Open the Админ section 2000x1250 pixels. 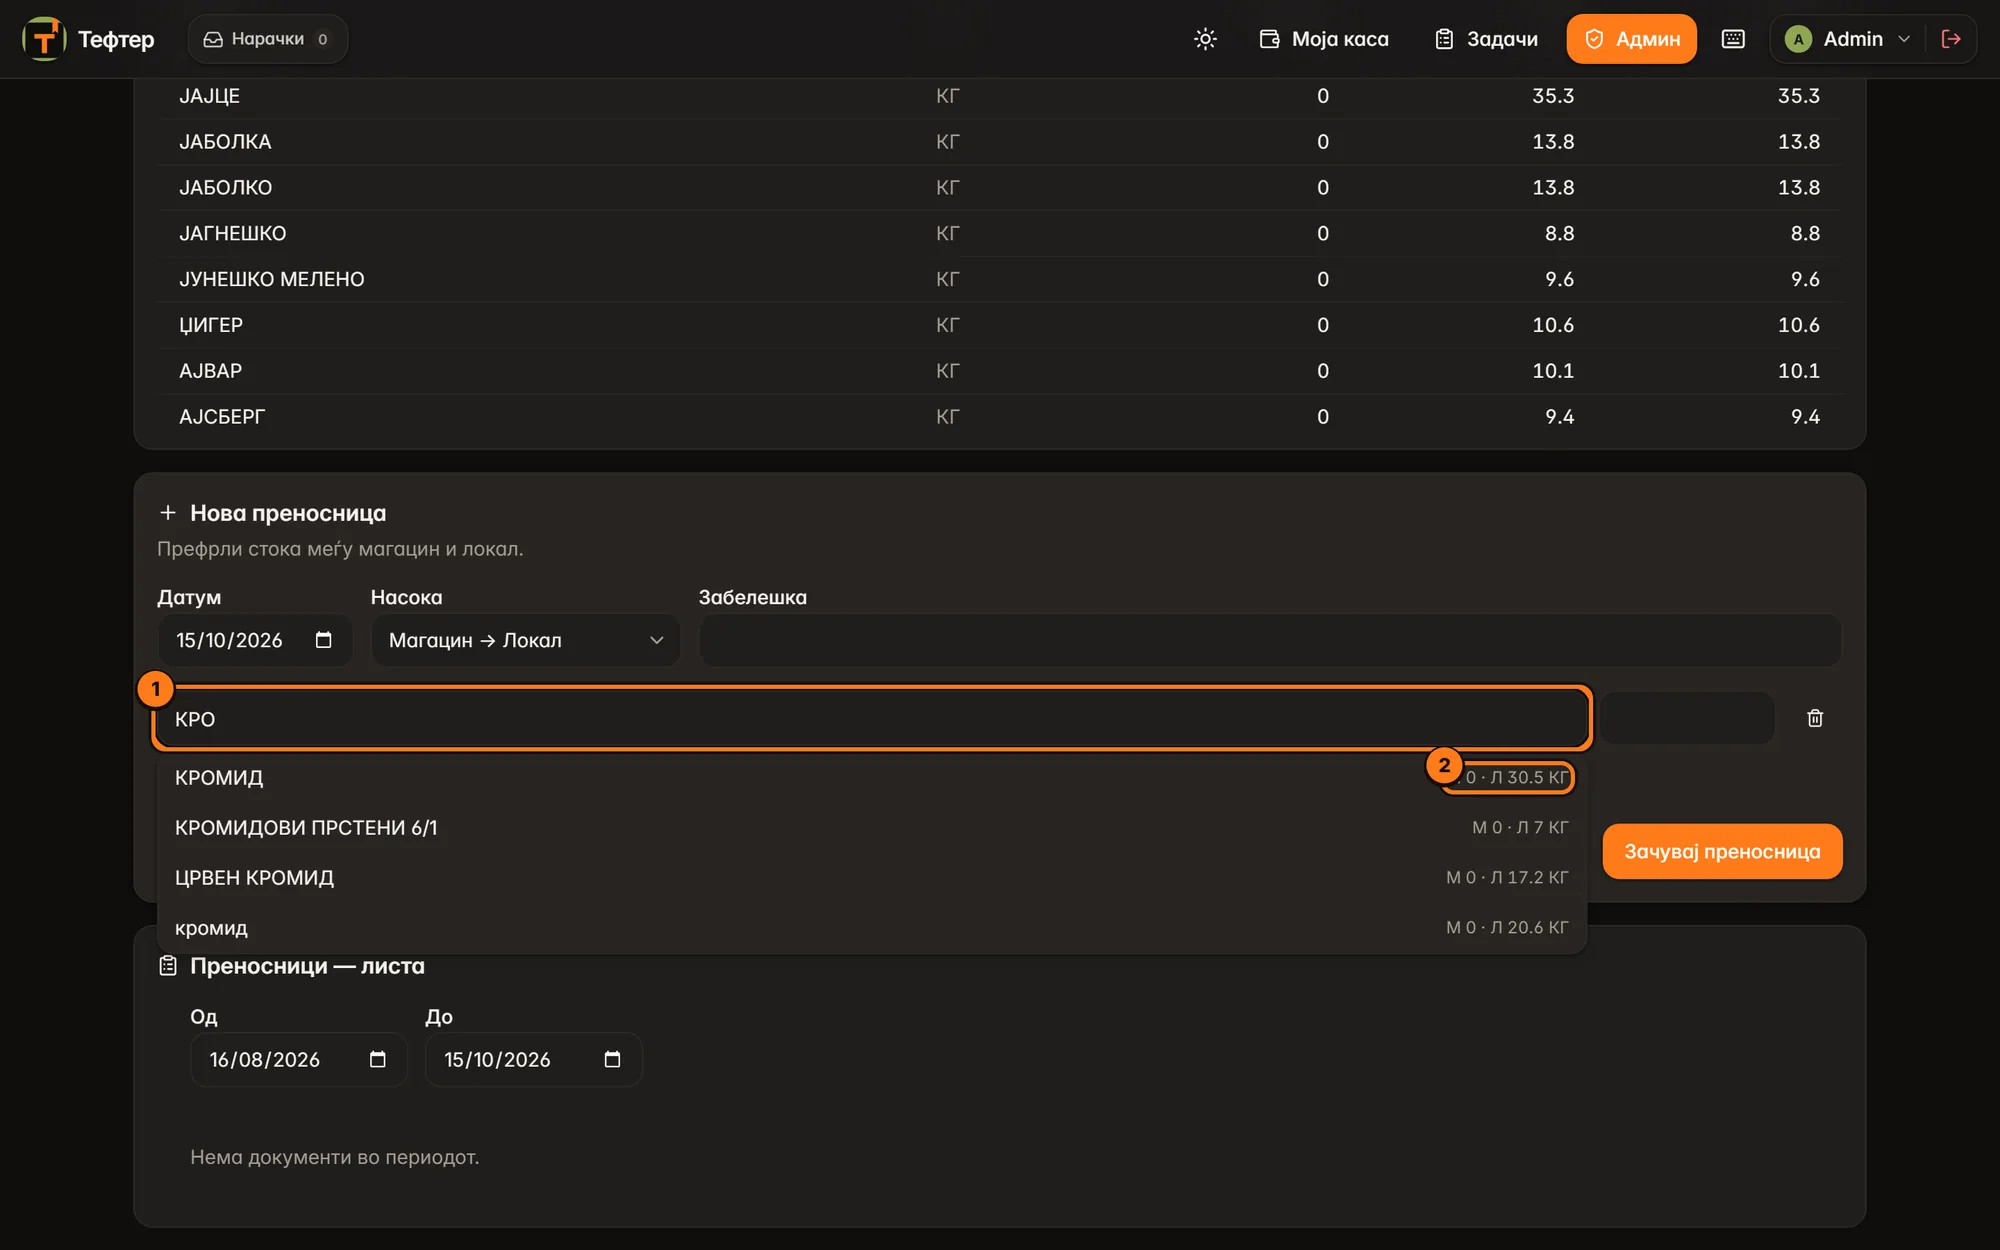click(x=1631, y=39)
